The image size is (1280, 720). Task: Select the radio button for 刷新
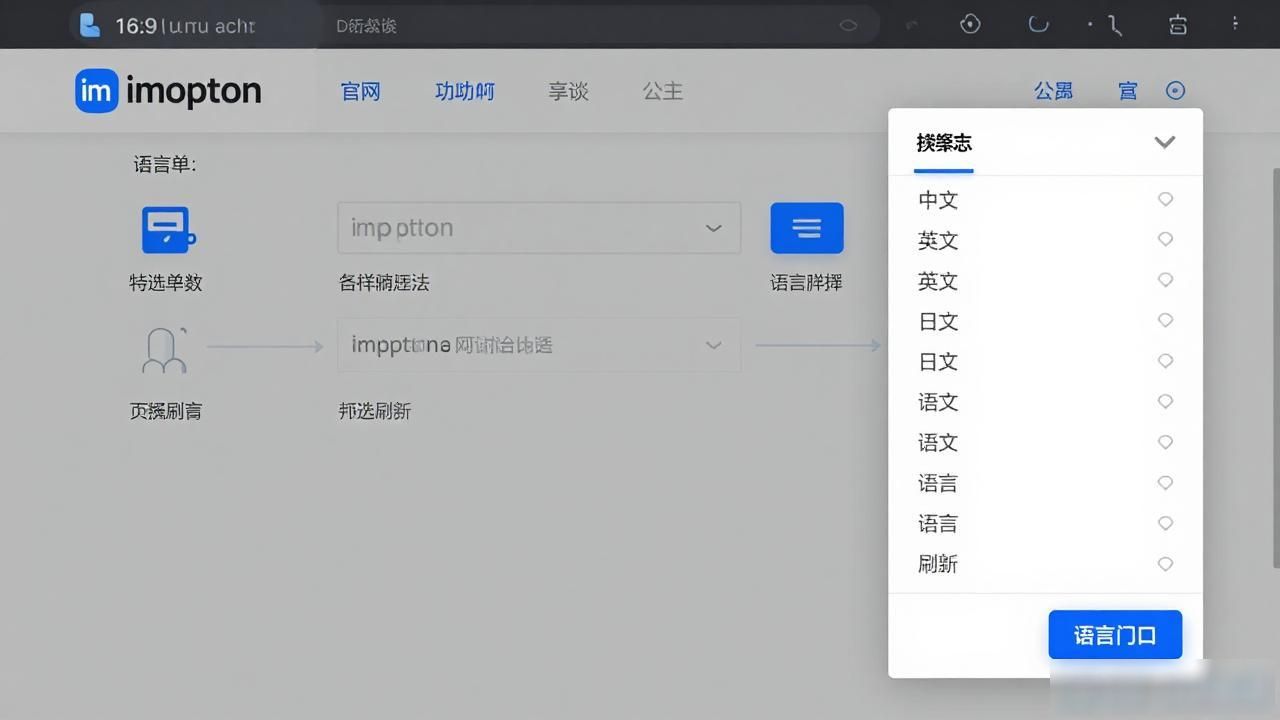pyautogui.click(x=1165, y=564)
